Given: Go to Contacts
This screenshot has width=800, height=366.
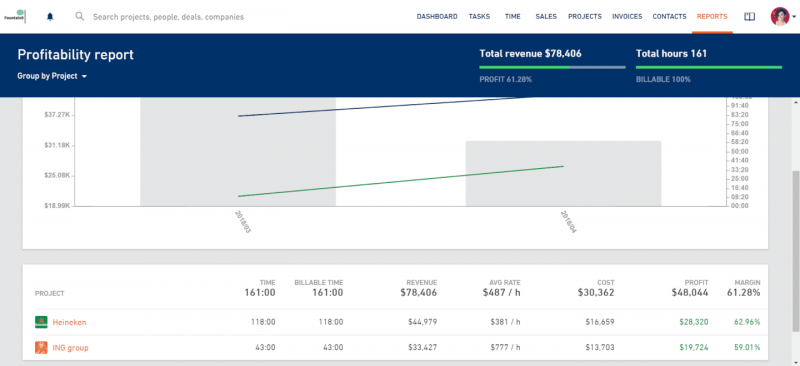Looking at the screenshot, I should tap(669, 16).
